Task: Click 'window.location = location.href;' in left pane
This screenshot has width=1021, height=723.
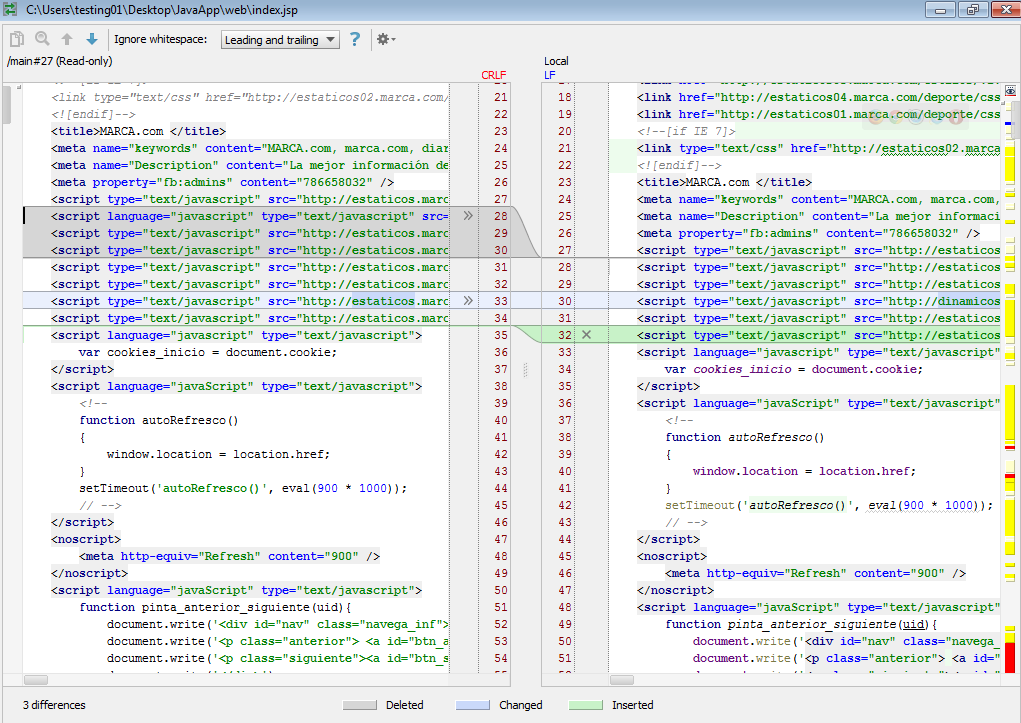Action: pos(218,454)
